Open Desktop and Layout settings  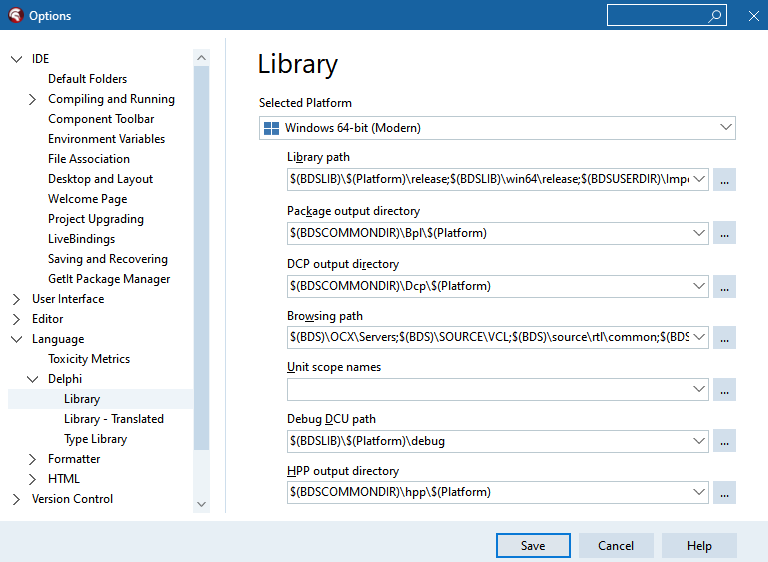pos(100,179)
